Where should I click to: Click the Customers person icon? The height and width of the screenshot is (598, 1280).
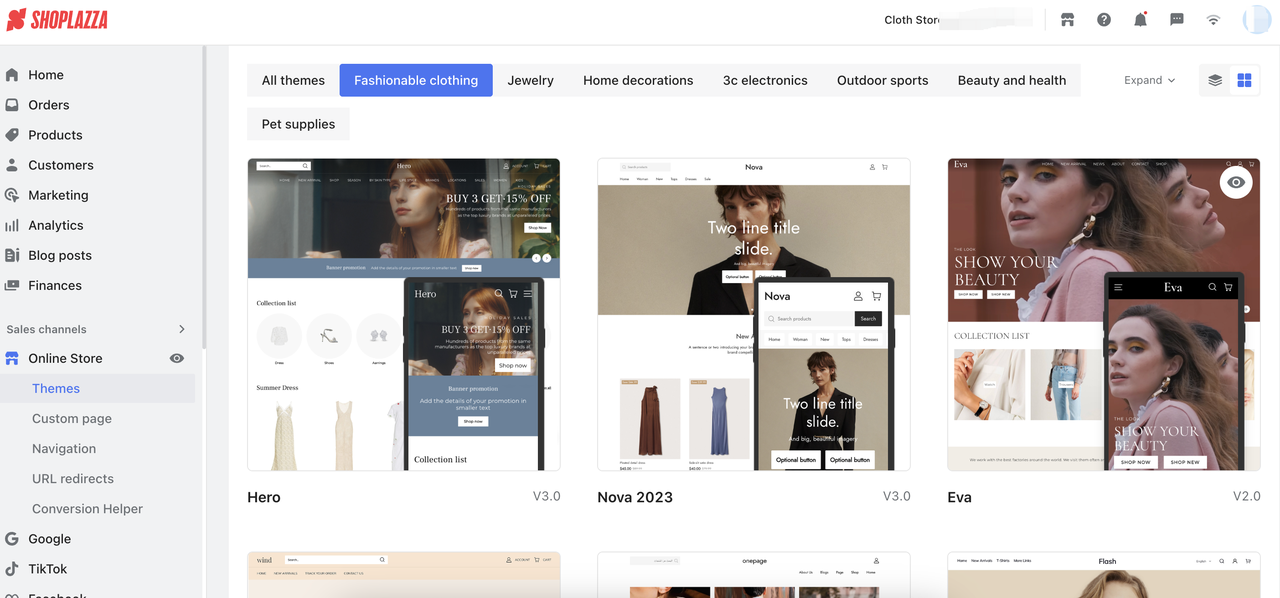pos(12,165)
